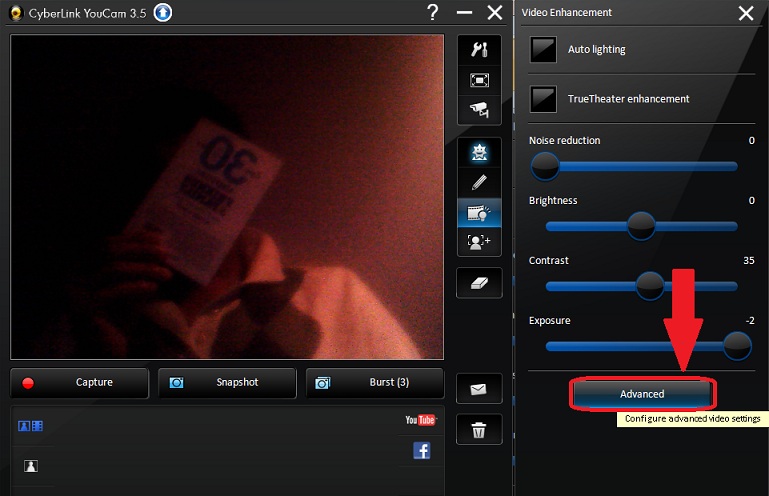Enable Auto lighting checkbox
The width and height of the screenshot is (769, 496).
click(x=543, y=49)
